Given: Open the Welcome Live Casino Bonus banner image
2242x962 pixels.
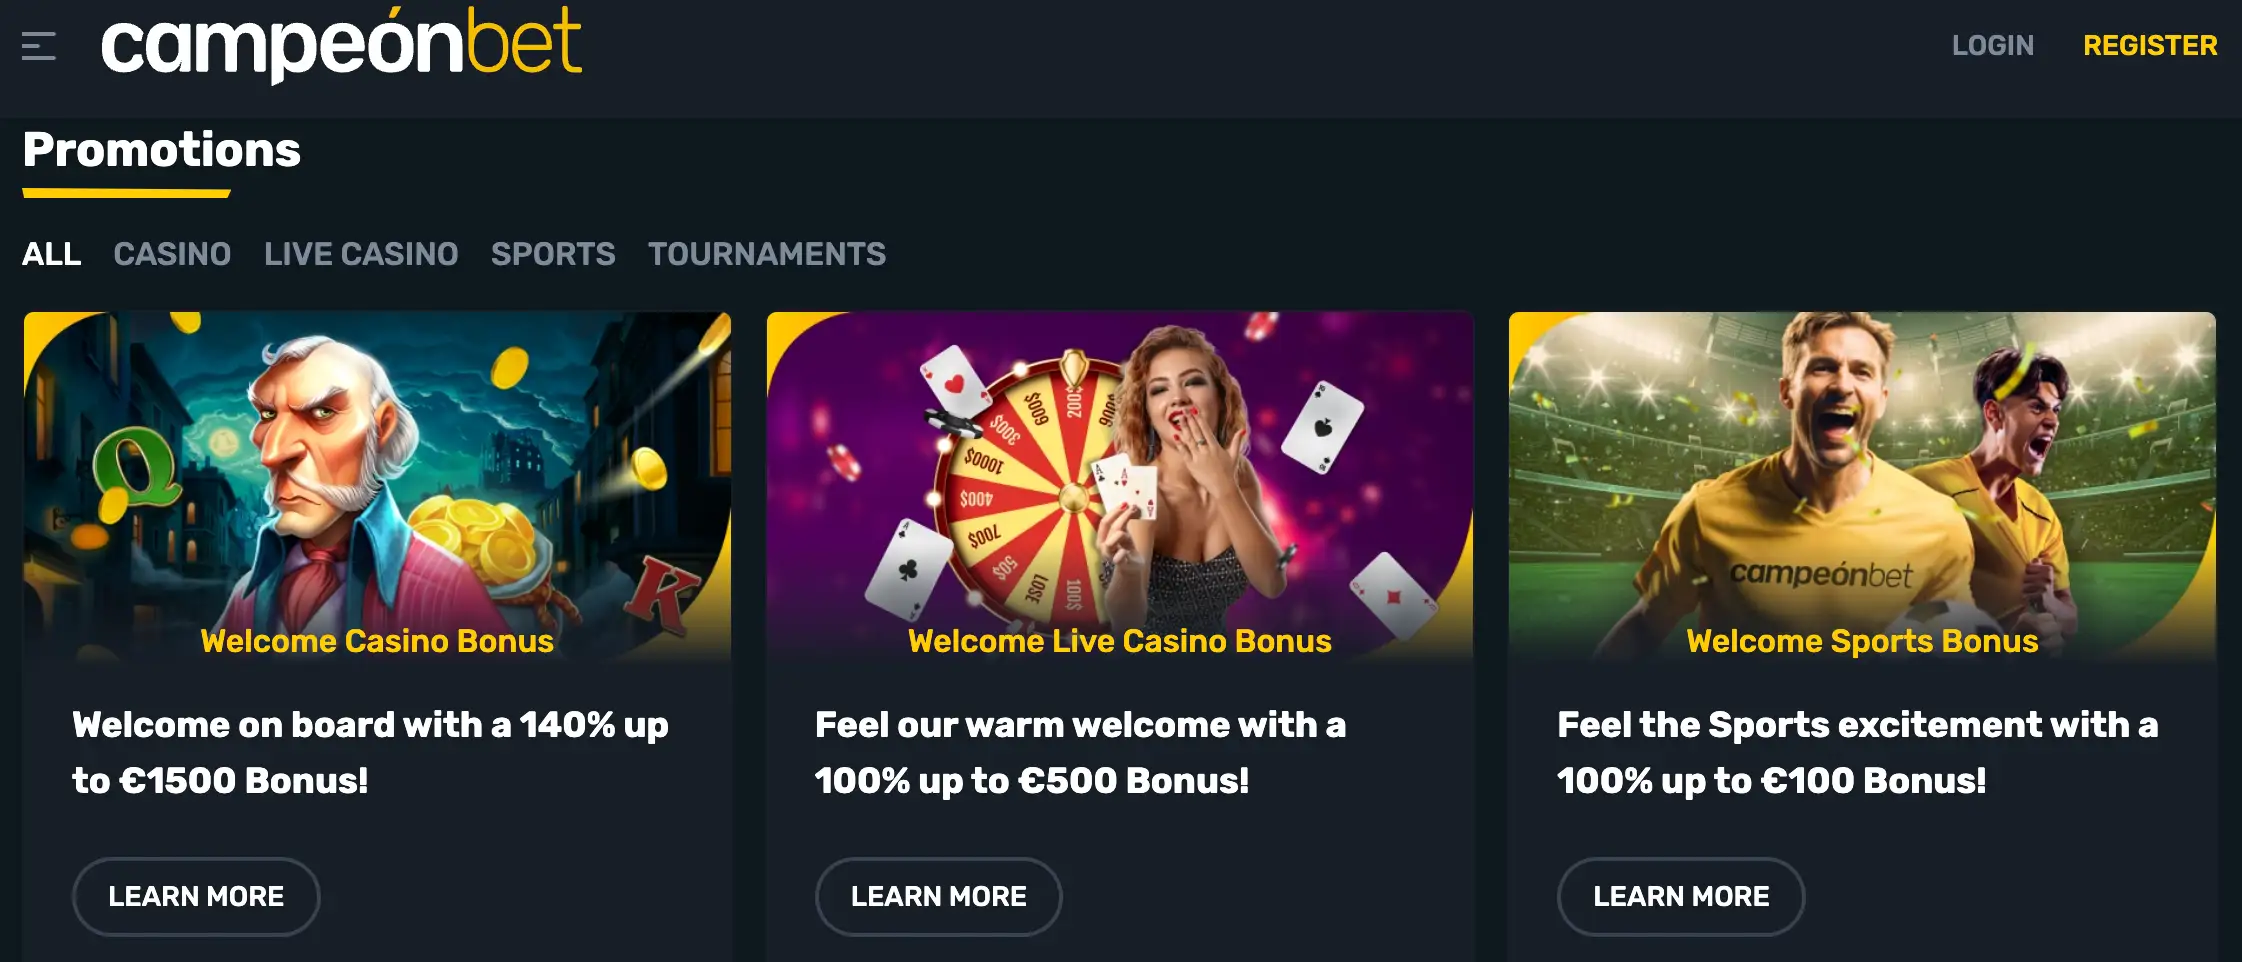Looking at the screenshot, I should [1120, 487].
